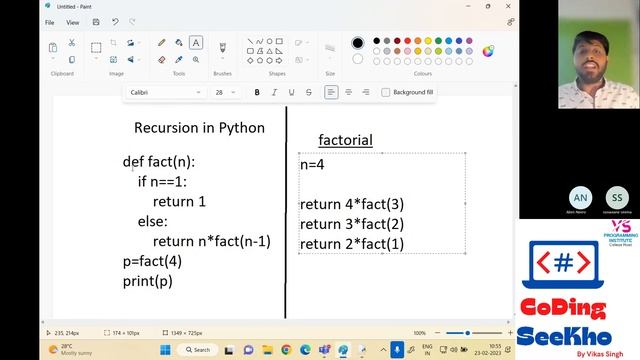Screen dimensions: 640x360
Task: Pick the Curve shape
Action: [x=260, y=41]
